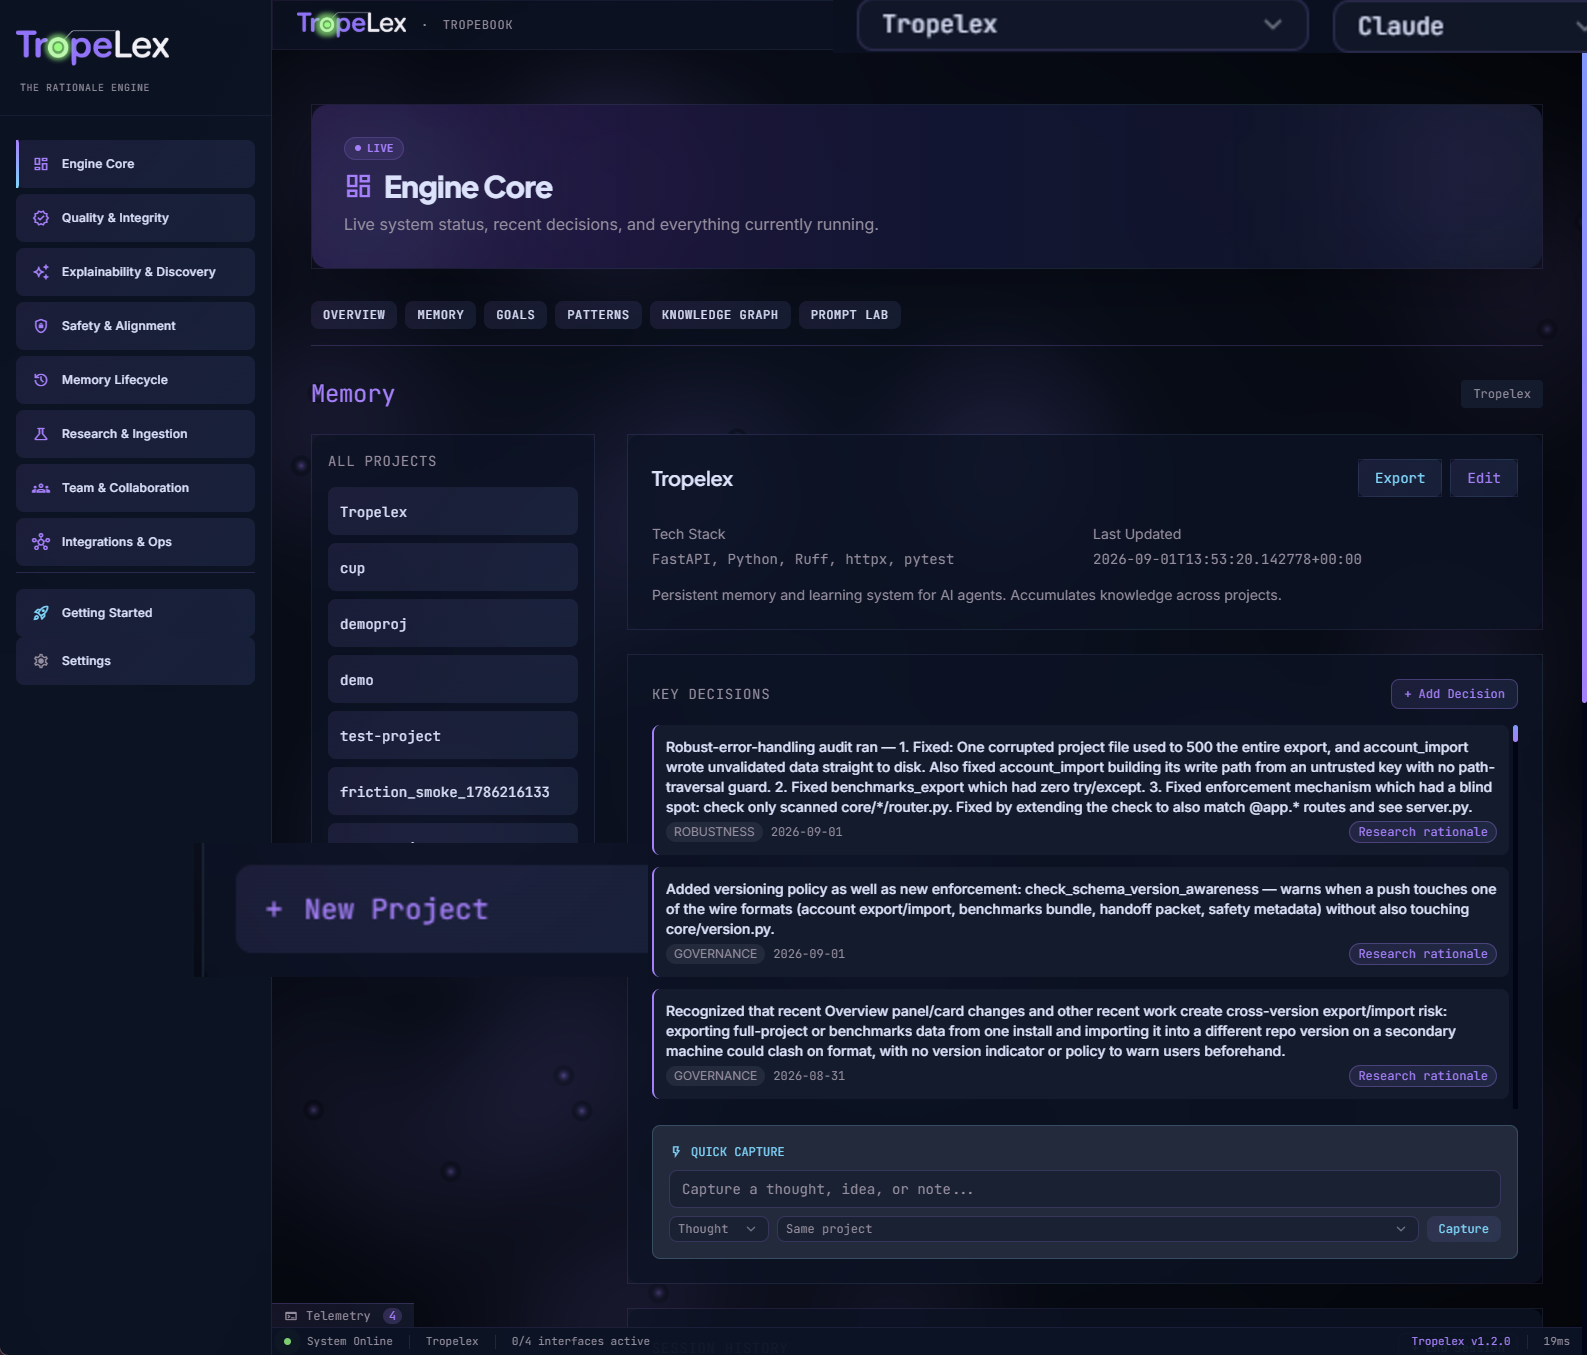Switch to the Overview tab
Screen dimensions: 1587x1355
354,315
